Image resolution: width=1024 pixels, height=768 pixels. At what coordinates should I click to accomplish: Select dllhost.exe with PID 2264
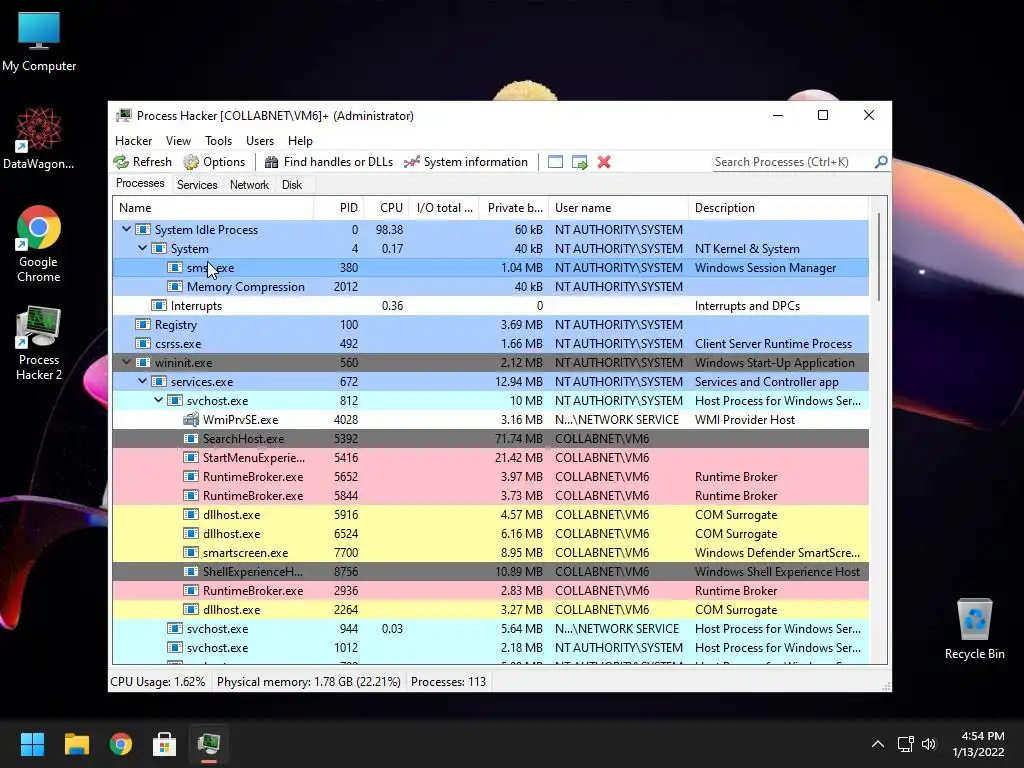(x=490, y=609)
